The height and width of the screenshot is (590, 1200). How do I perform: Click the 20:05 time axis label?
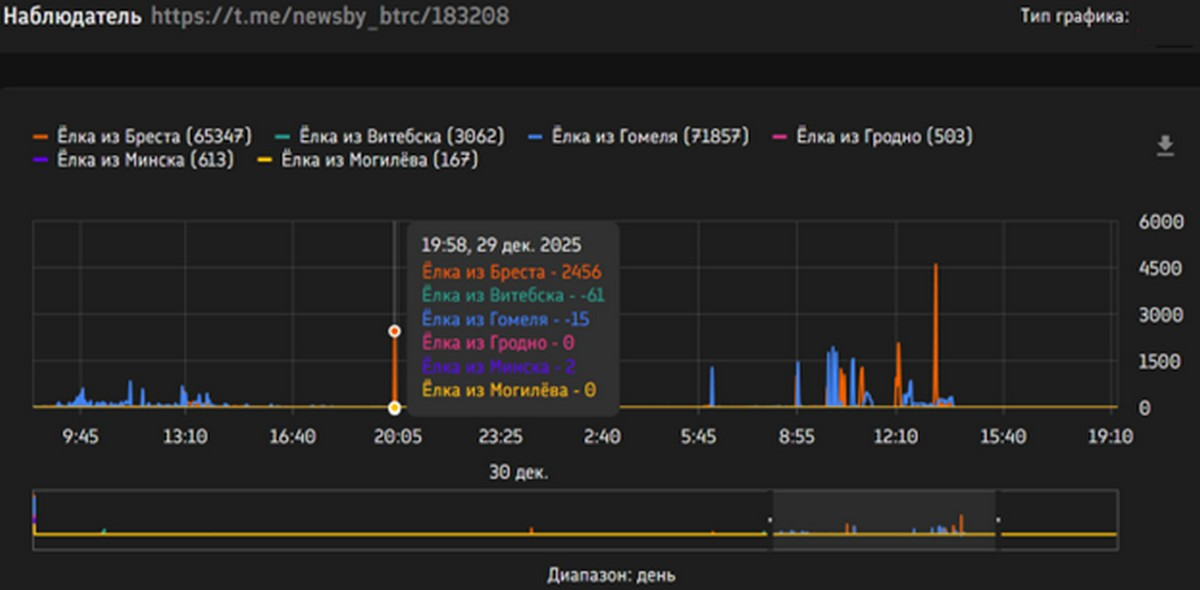397,436
